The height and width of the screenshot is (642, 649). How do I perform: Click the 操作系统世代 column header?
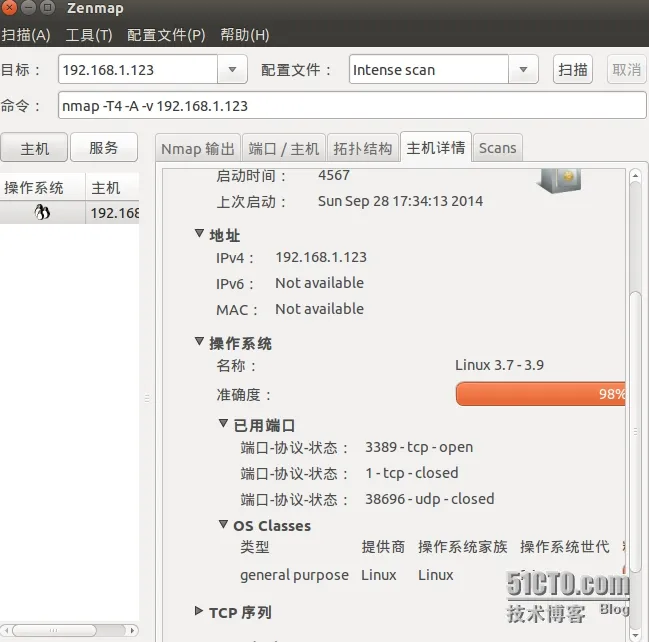[565, 547]
